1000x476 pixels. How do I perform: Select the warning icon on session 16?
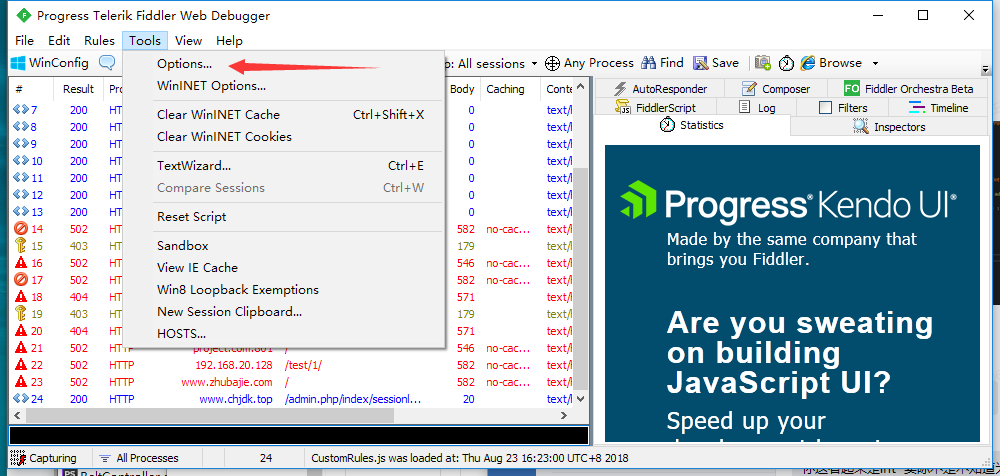pyautogui.click(x=20, y=262)
